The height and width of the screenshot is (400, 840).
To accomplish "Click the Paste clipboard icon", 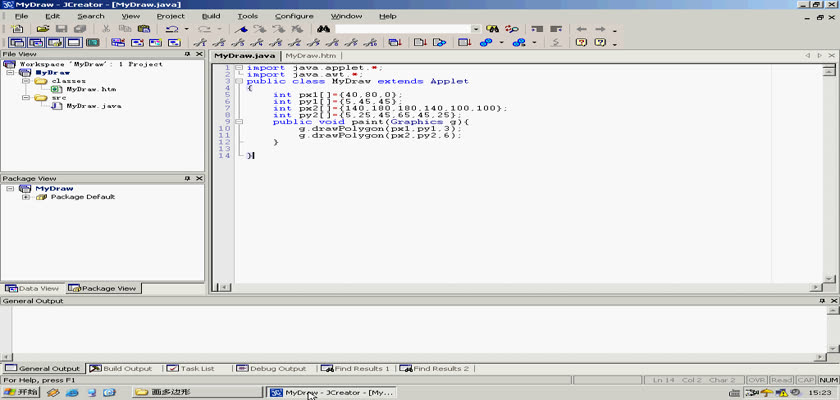I will click(144, 29).
